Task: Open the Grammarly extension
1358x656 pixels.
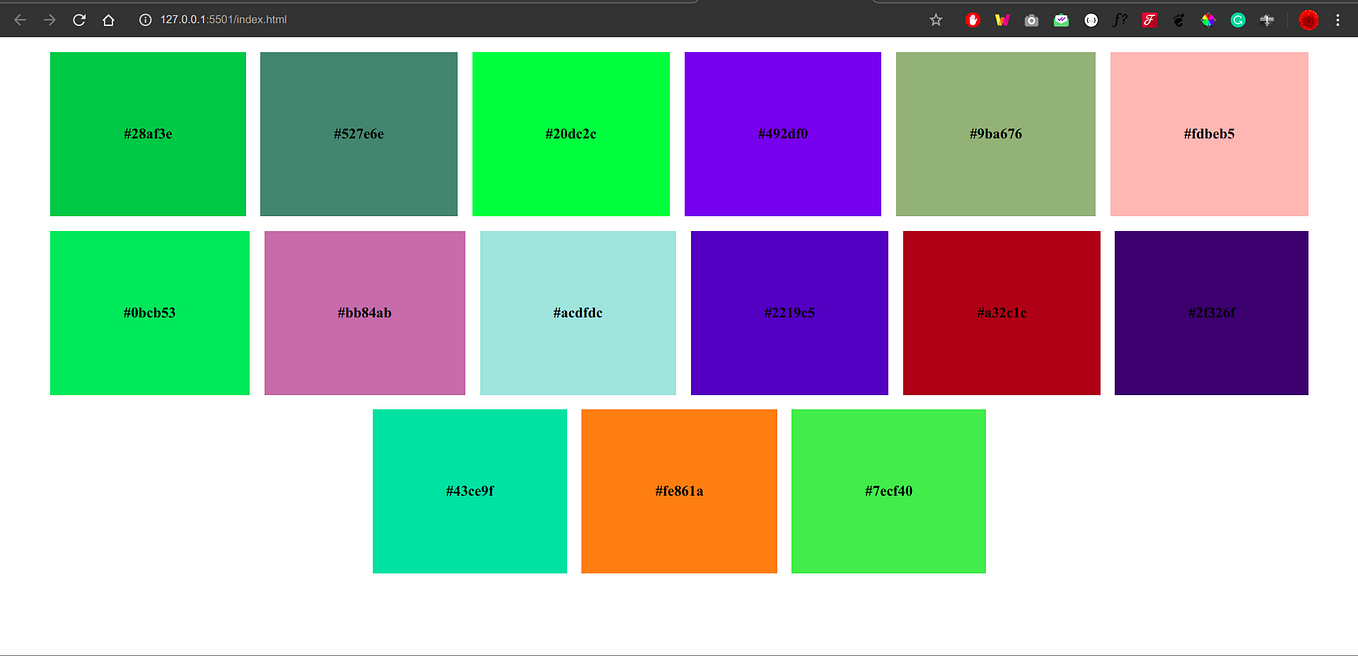Action: [1237, 19]
